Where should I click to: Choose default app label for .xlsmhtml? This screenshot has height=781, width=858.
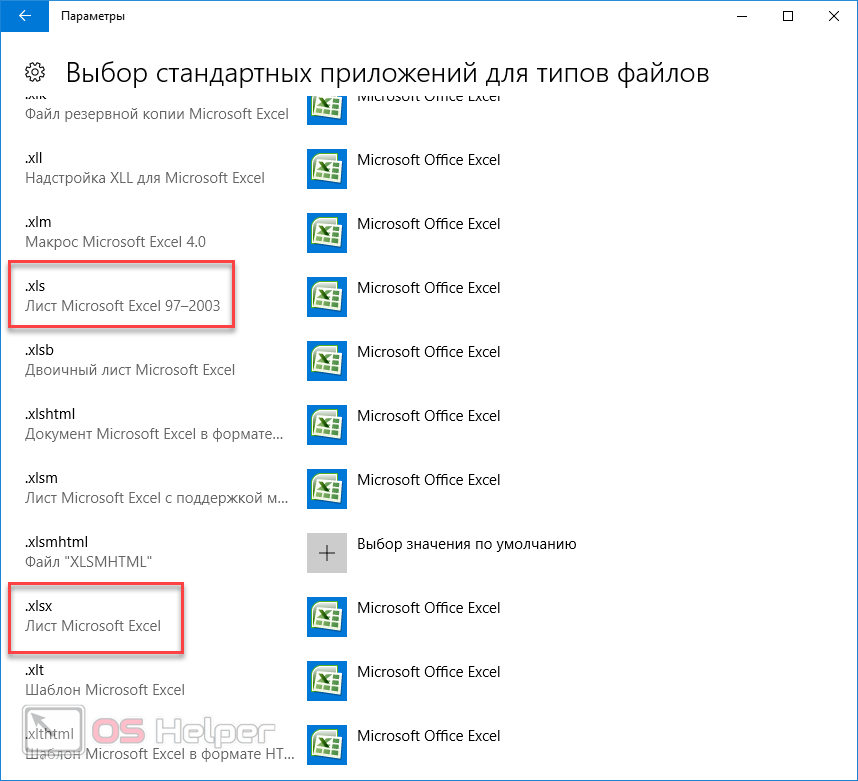coord(467,544)
